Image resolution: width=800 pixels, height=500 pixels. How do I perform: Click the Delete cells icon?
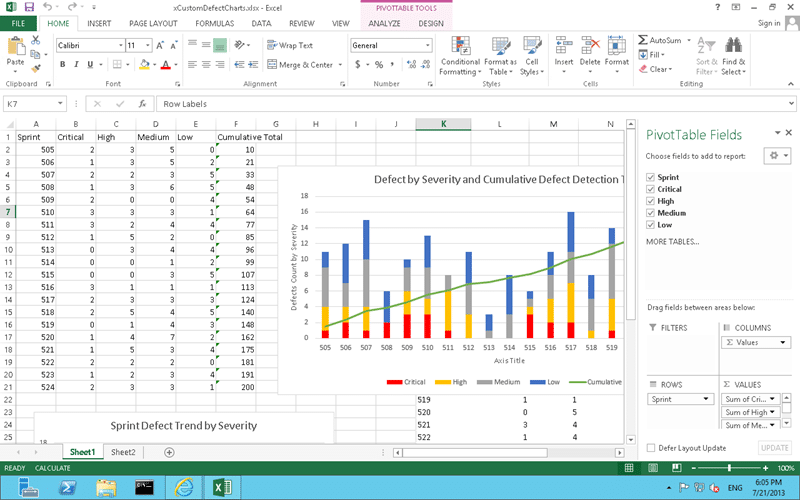pyautogui.click(x=590, y=46)
